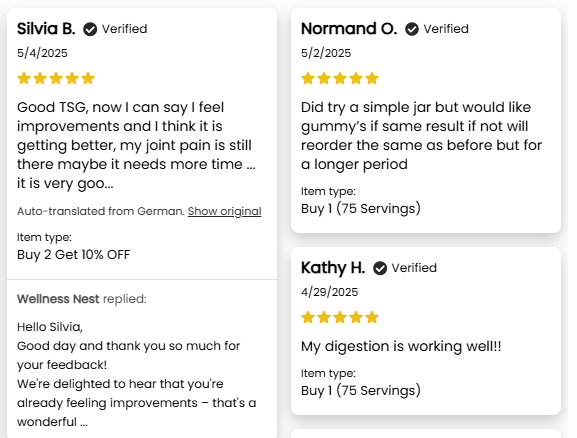This screenshot has width=577, height=438.
Task: Click 'Wellness Nest replied' header
Action: (82, 299)
